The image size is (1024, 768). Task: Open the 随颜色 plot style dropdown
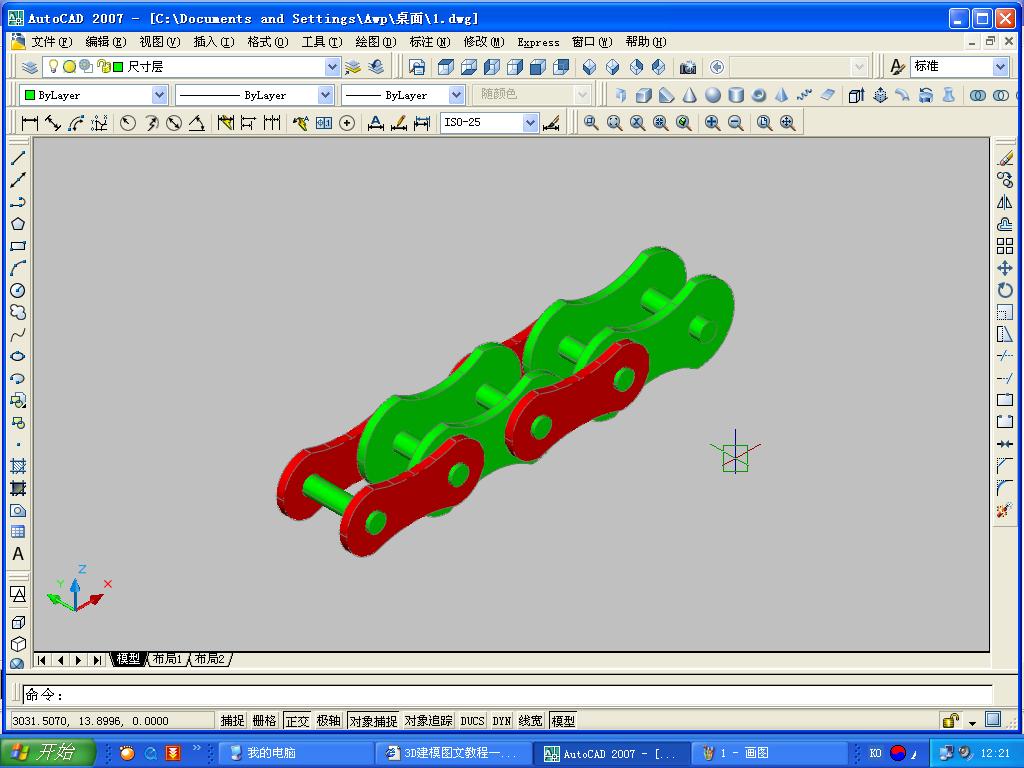(x=583, y=95)
